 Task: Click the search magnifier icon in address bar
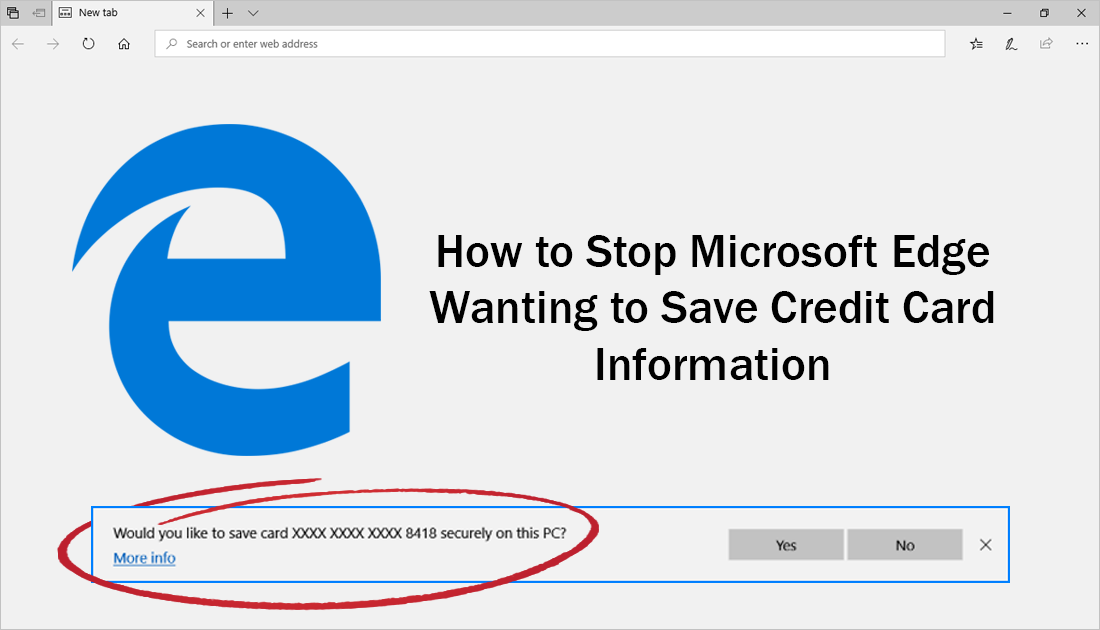coord(171,43)
